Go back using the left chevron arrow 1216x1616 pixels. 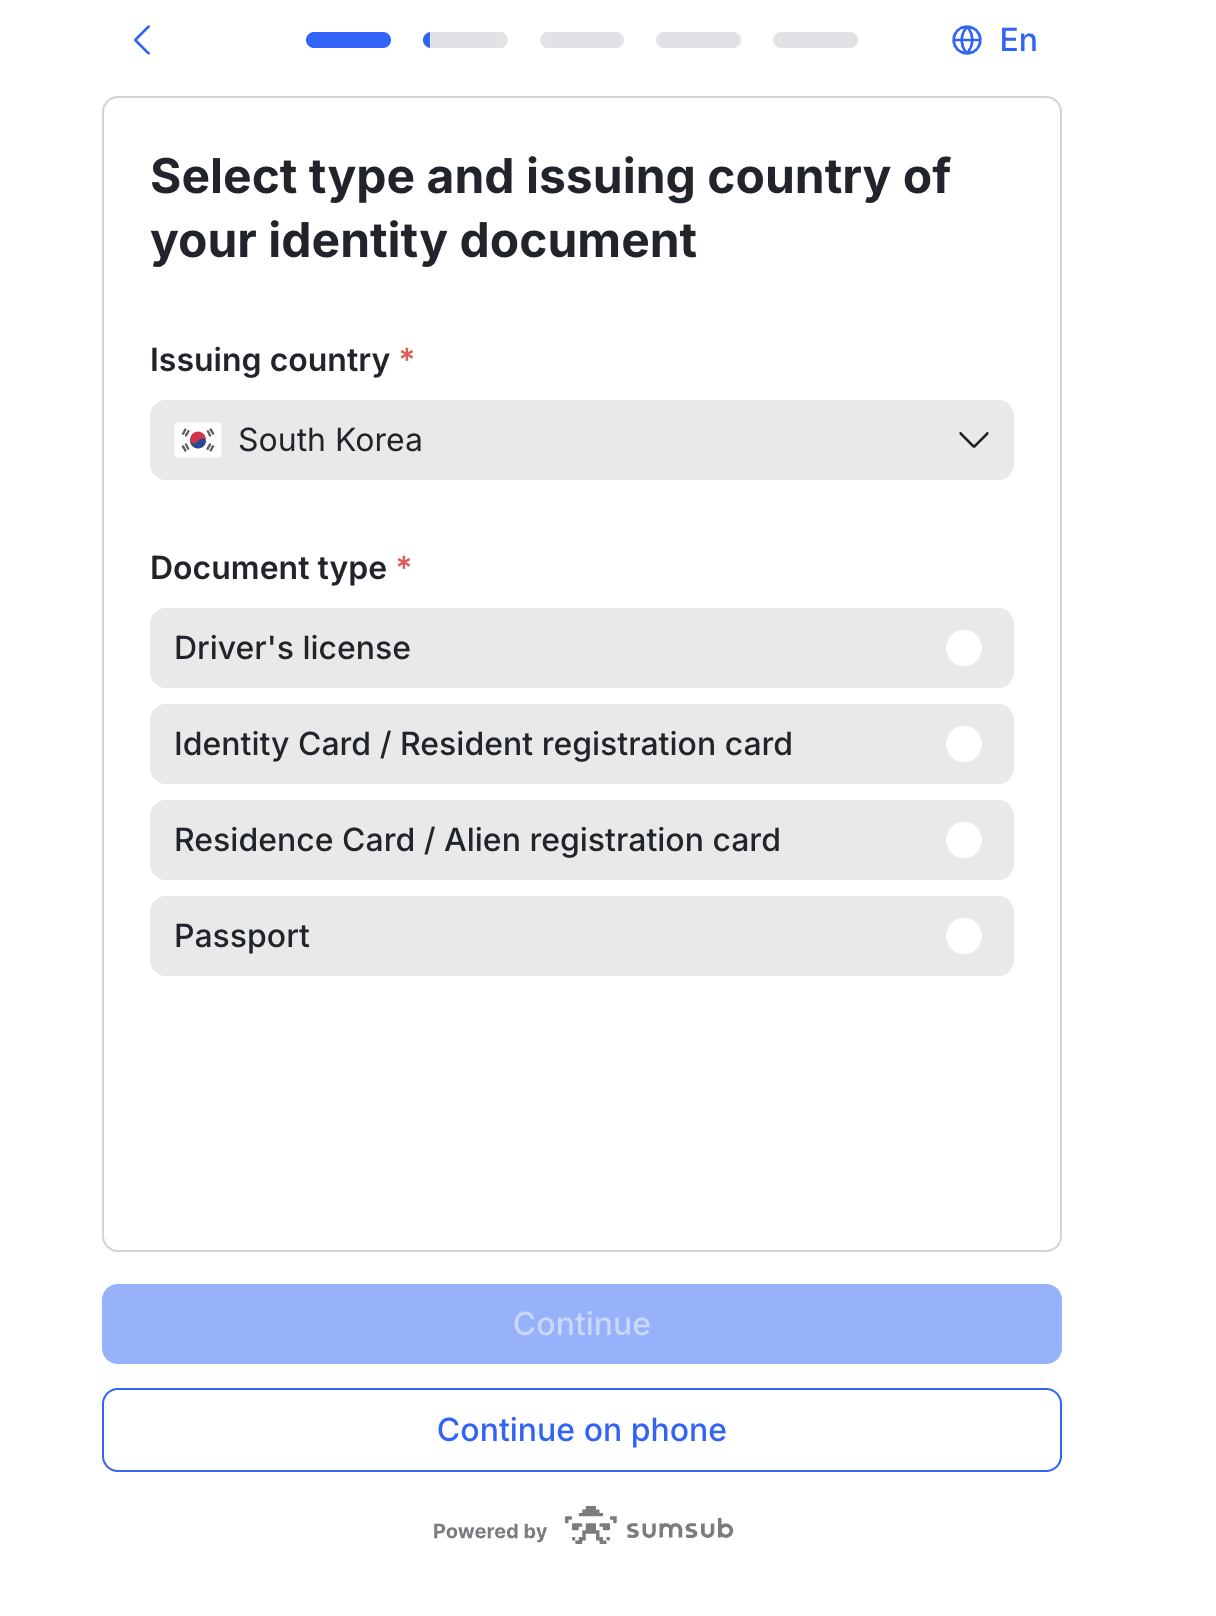pos(142,40)
